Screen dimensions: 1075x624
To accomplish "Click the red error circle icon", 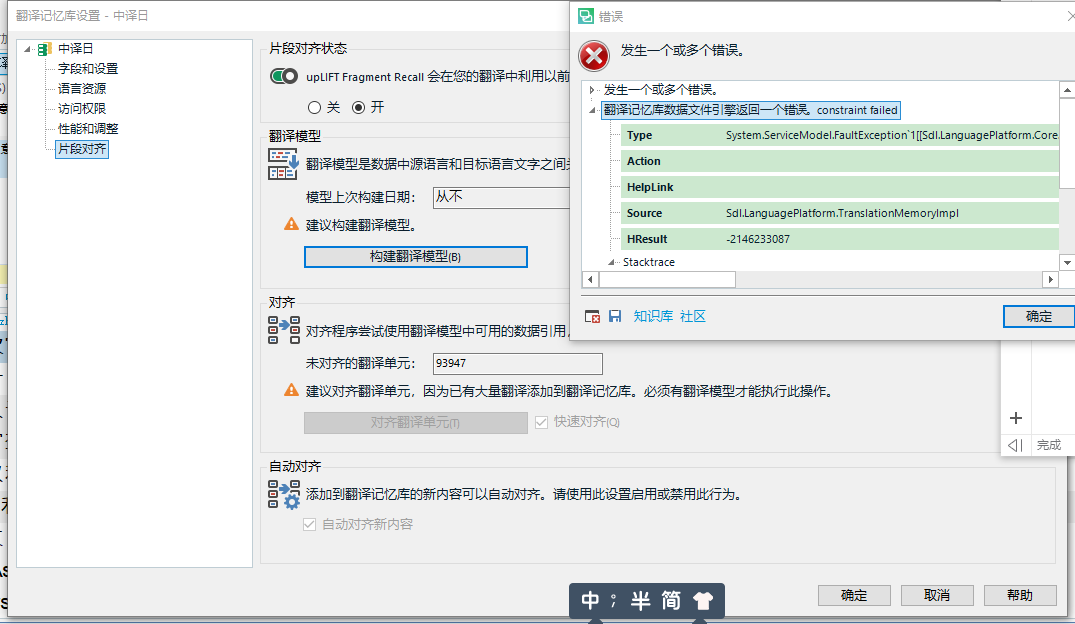I will point(593,56).
